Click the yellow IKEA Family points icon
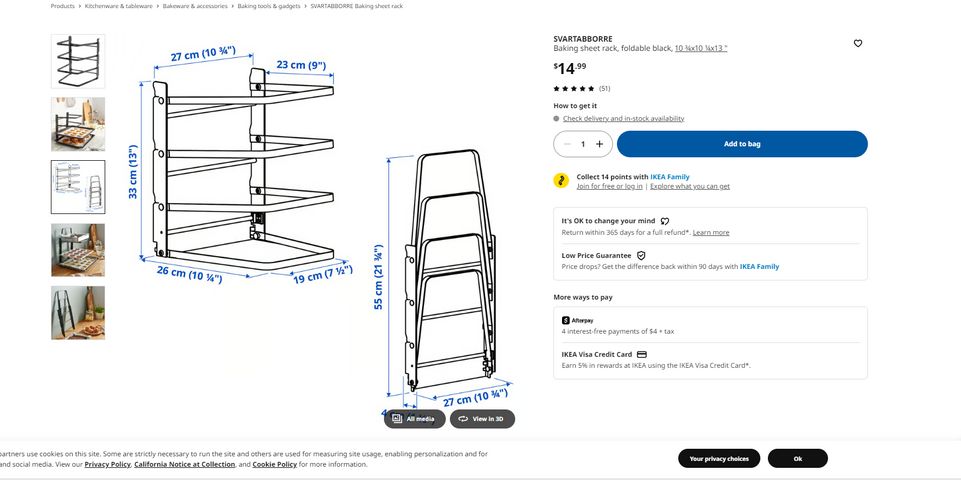 (561, 180)
